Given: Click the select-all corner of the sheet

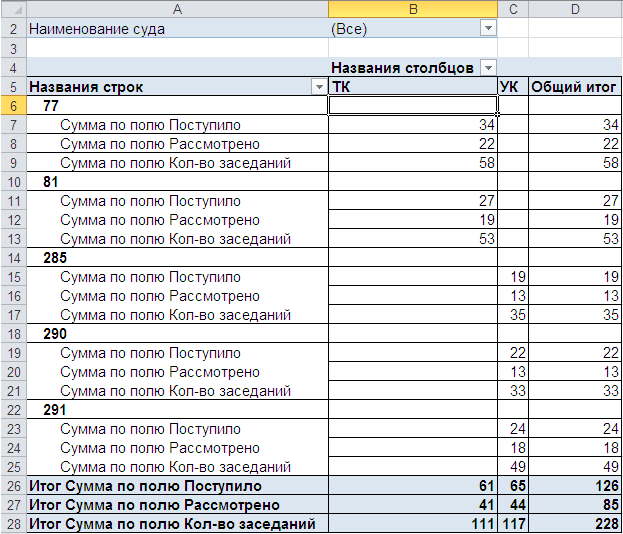Looking at the screenshot, I should [x=14, y=9].
